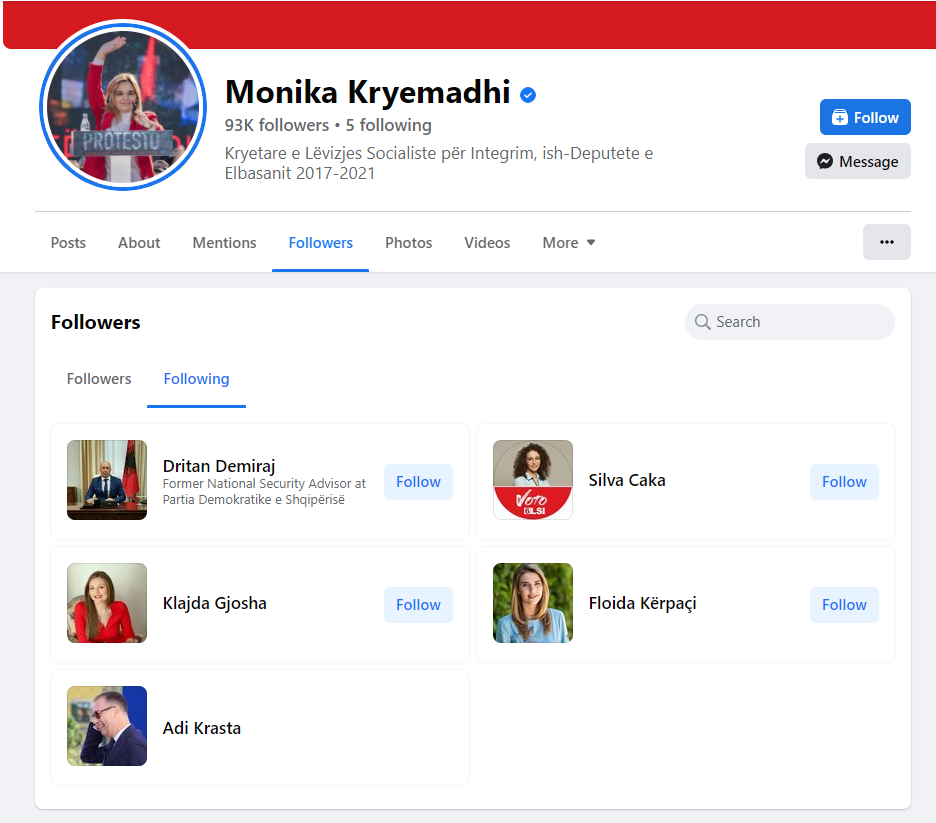936x823 pixels.
Task: Open Dritan Demiraj's profile thumbnail
Action: pos(107,480)
